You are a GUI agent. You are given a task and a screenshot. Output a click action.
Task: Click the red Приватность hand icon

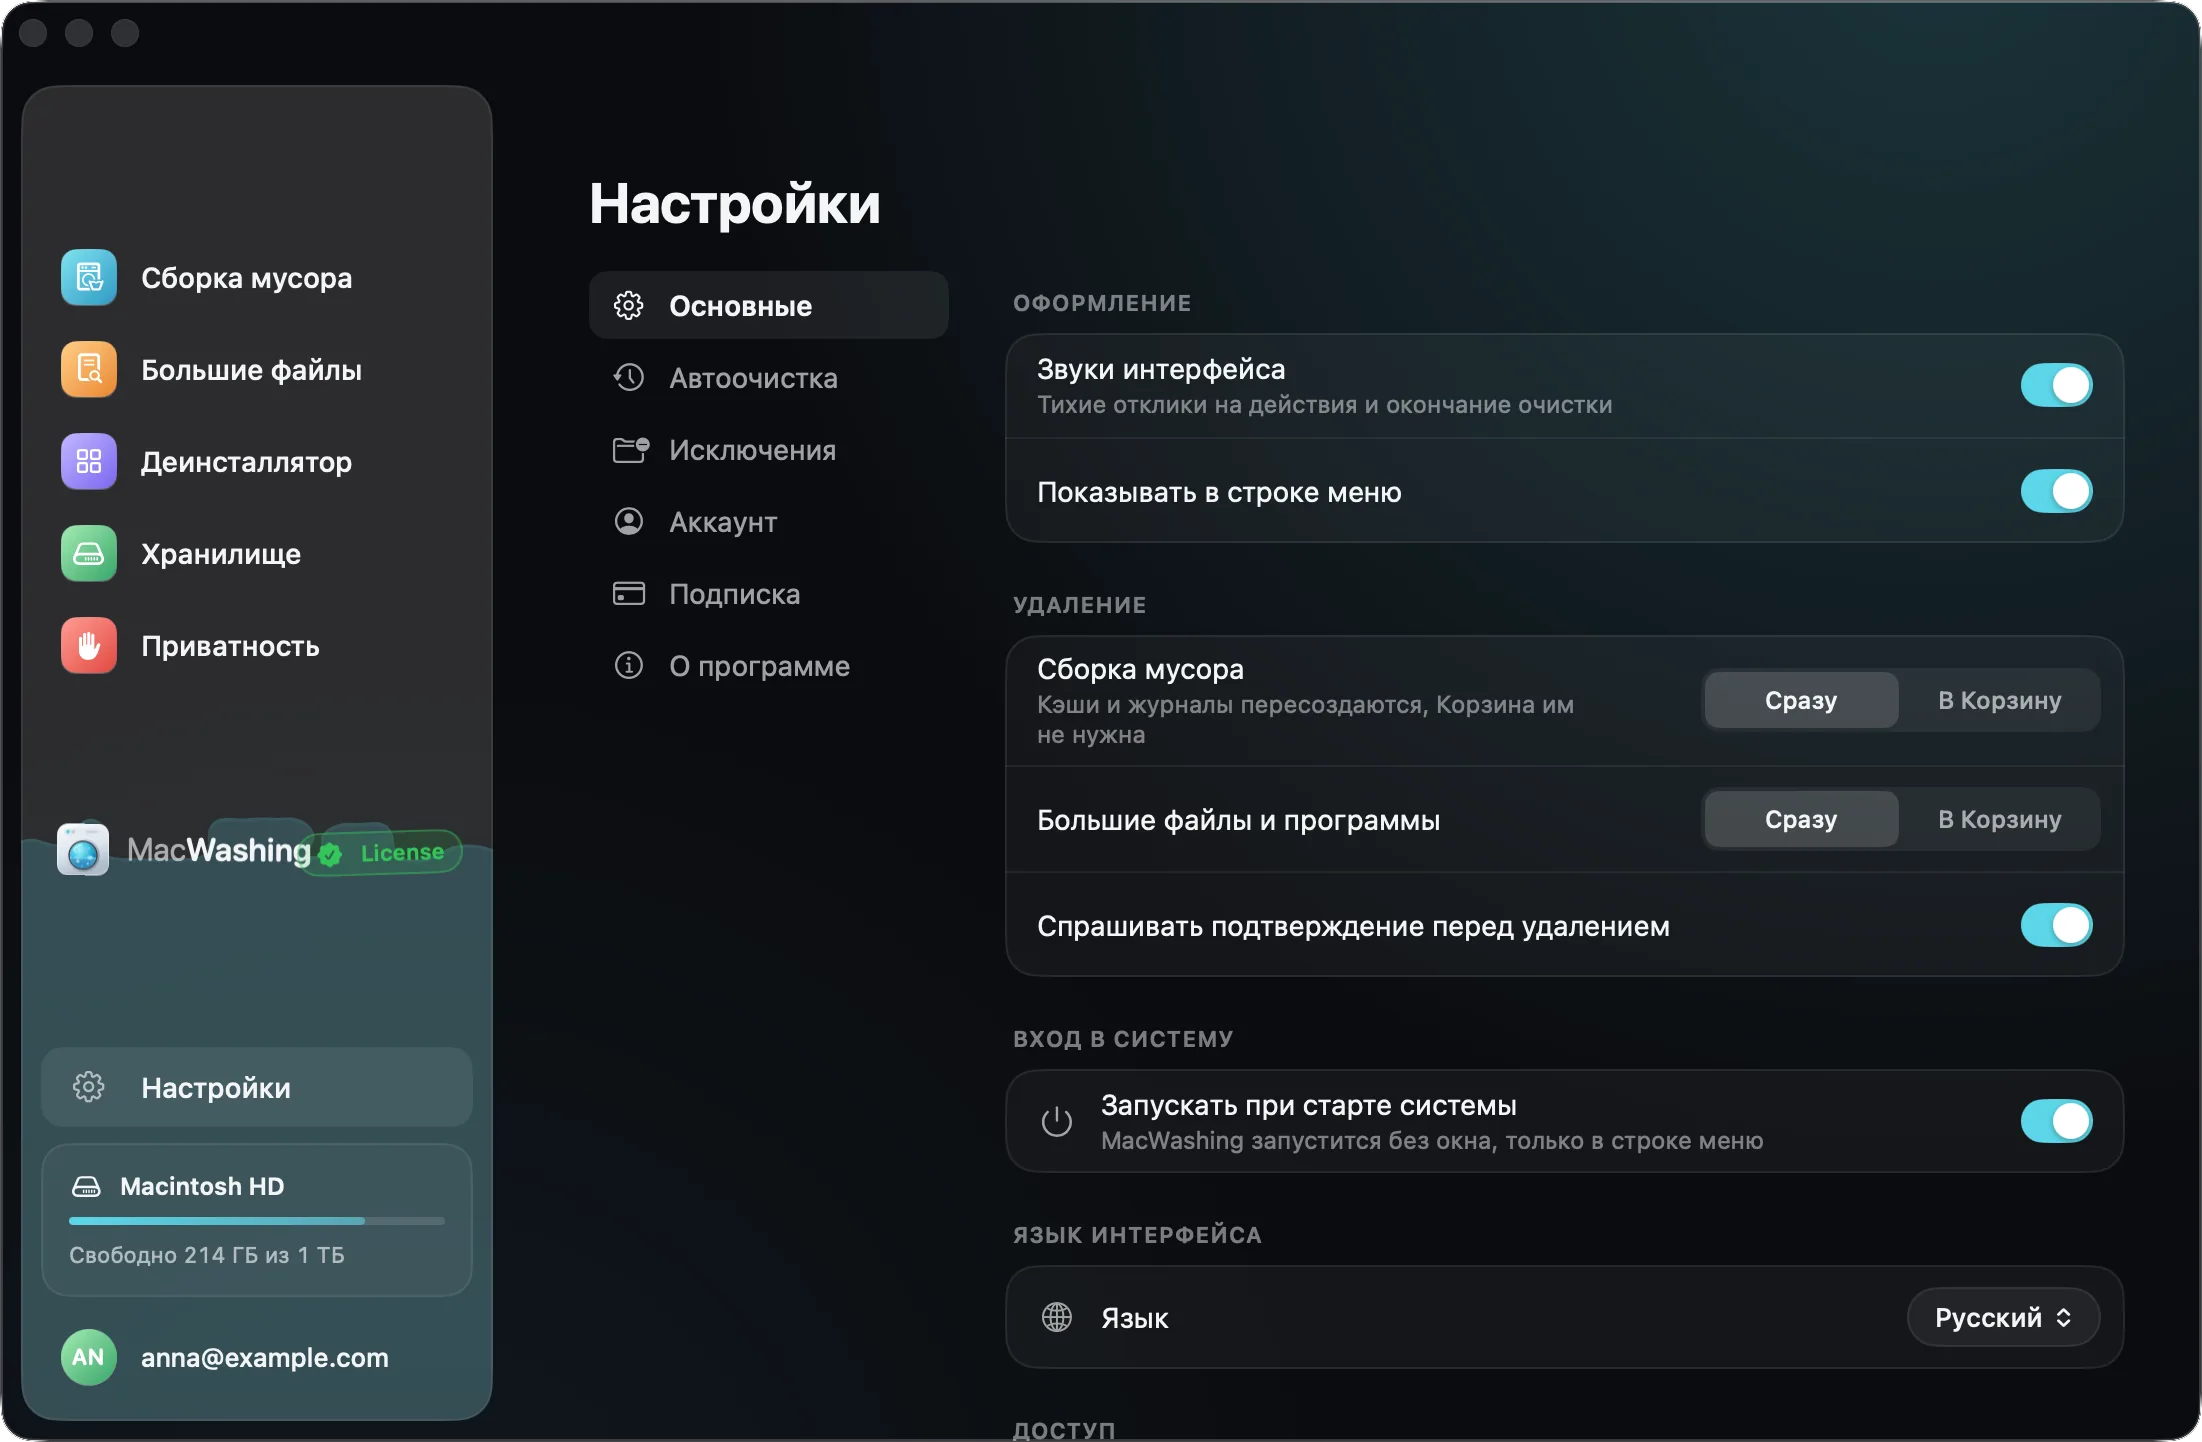coord(89,646)
